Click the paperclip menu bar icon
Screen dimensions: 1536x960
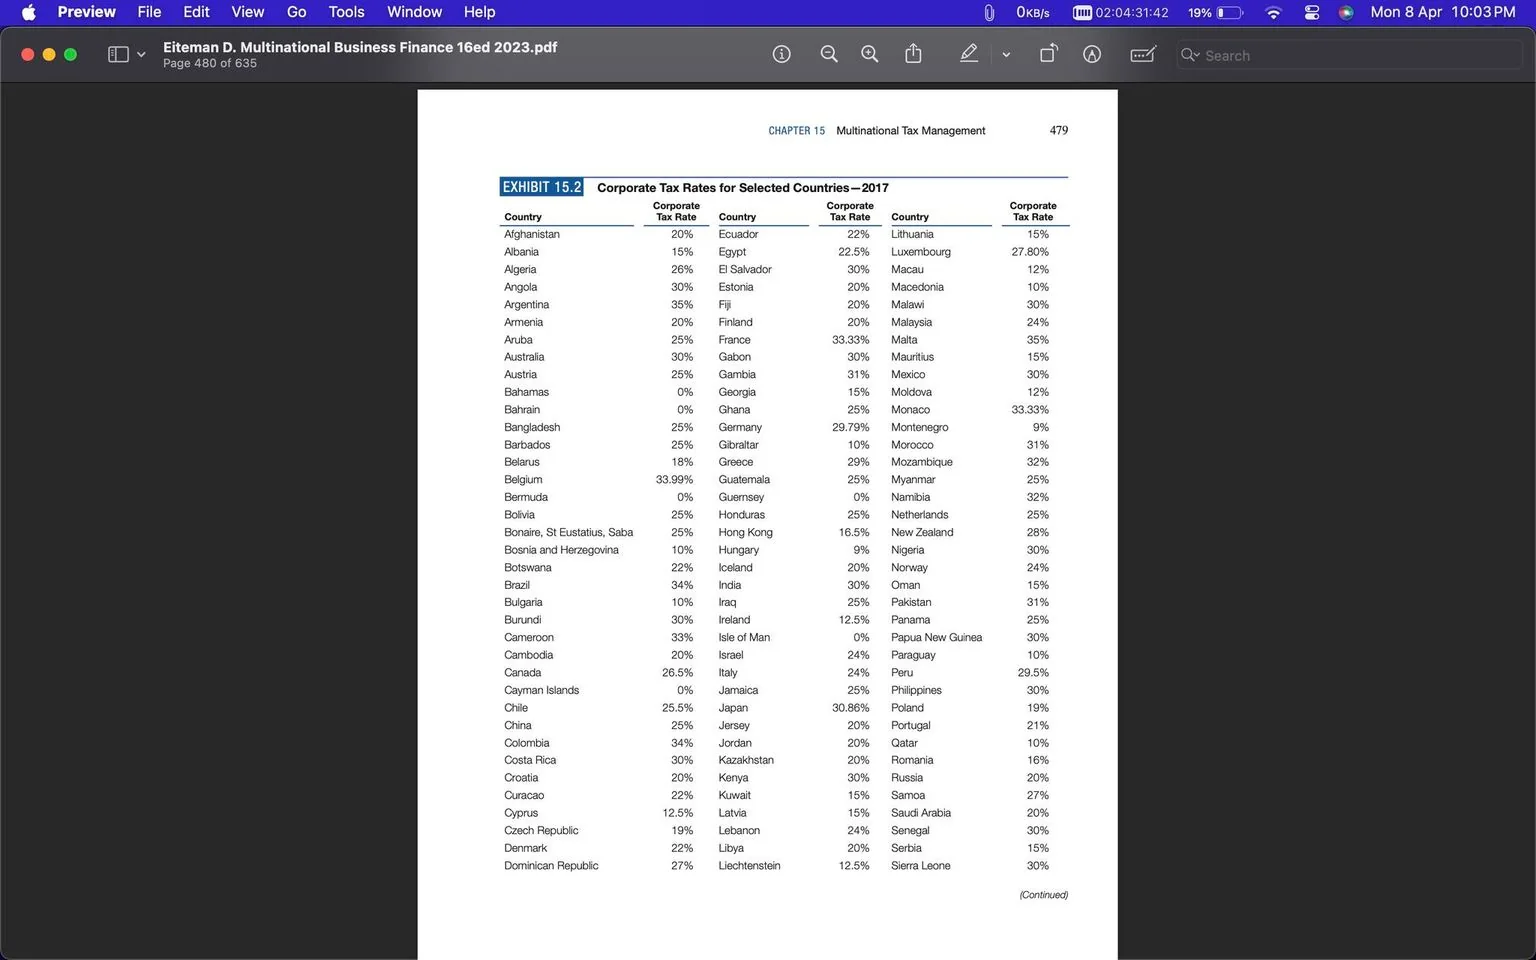[x=989, y=12]
